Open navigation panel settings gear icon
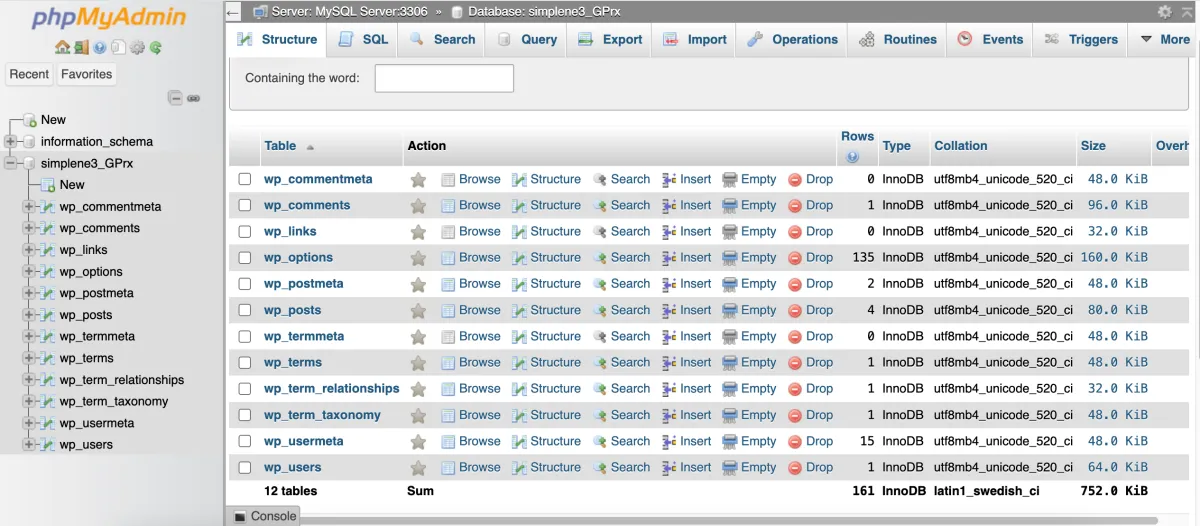 [x=137, y=47]
